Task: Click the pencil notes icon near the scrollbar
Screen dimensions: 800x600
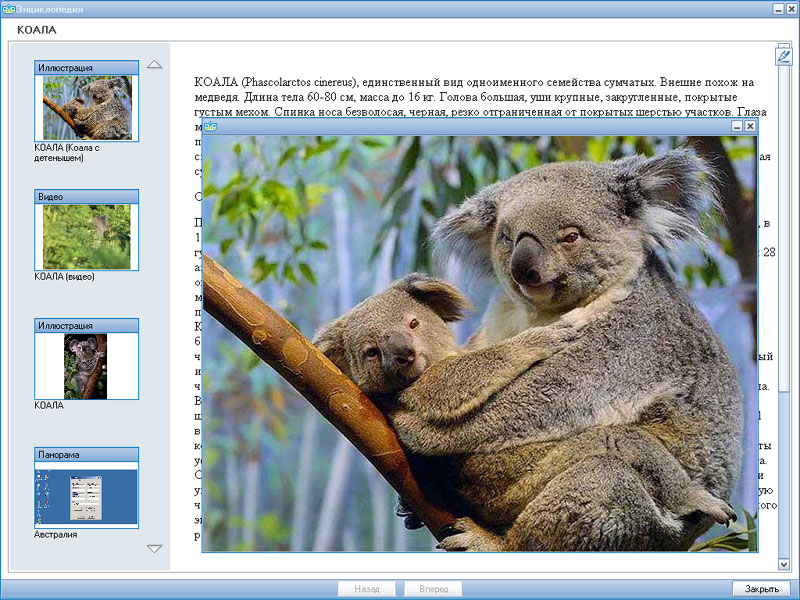Action: point(784,55)
